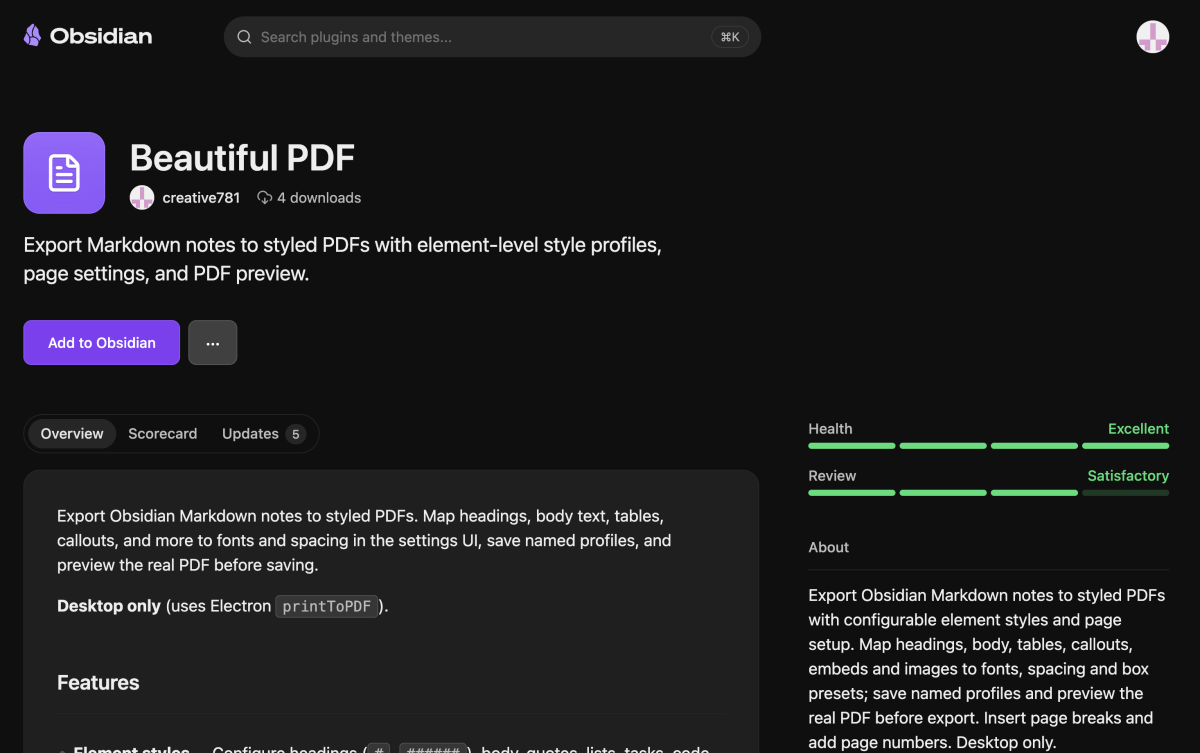Open the Obsidian home wordmark link

(x=101, y=36)
